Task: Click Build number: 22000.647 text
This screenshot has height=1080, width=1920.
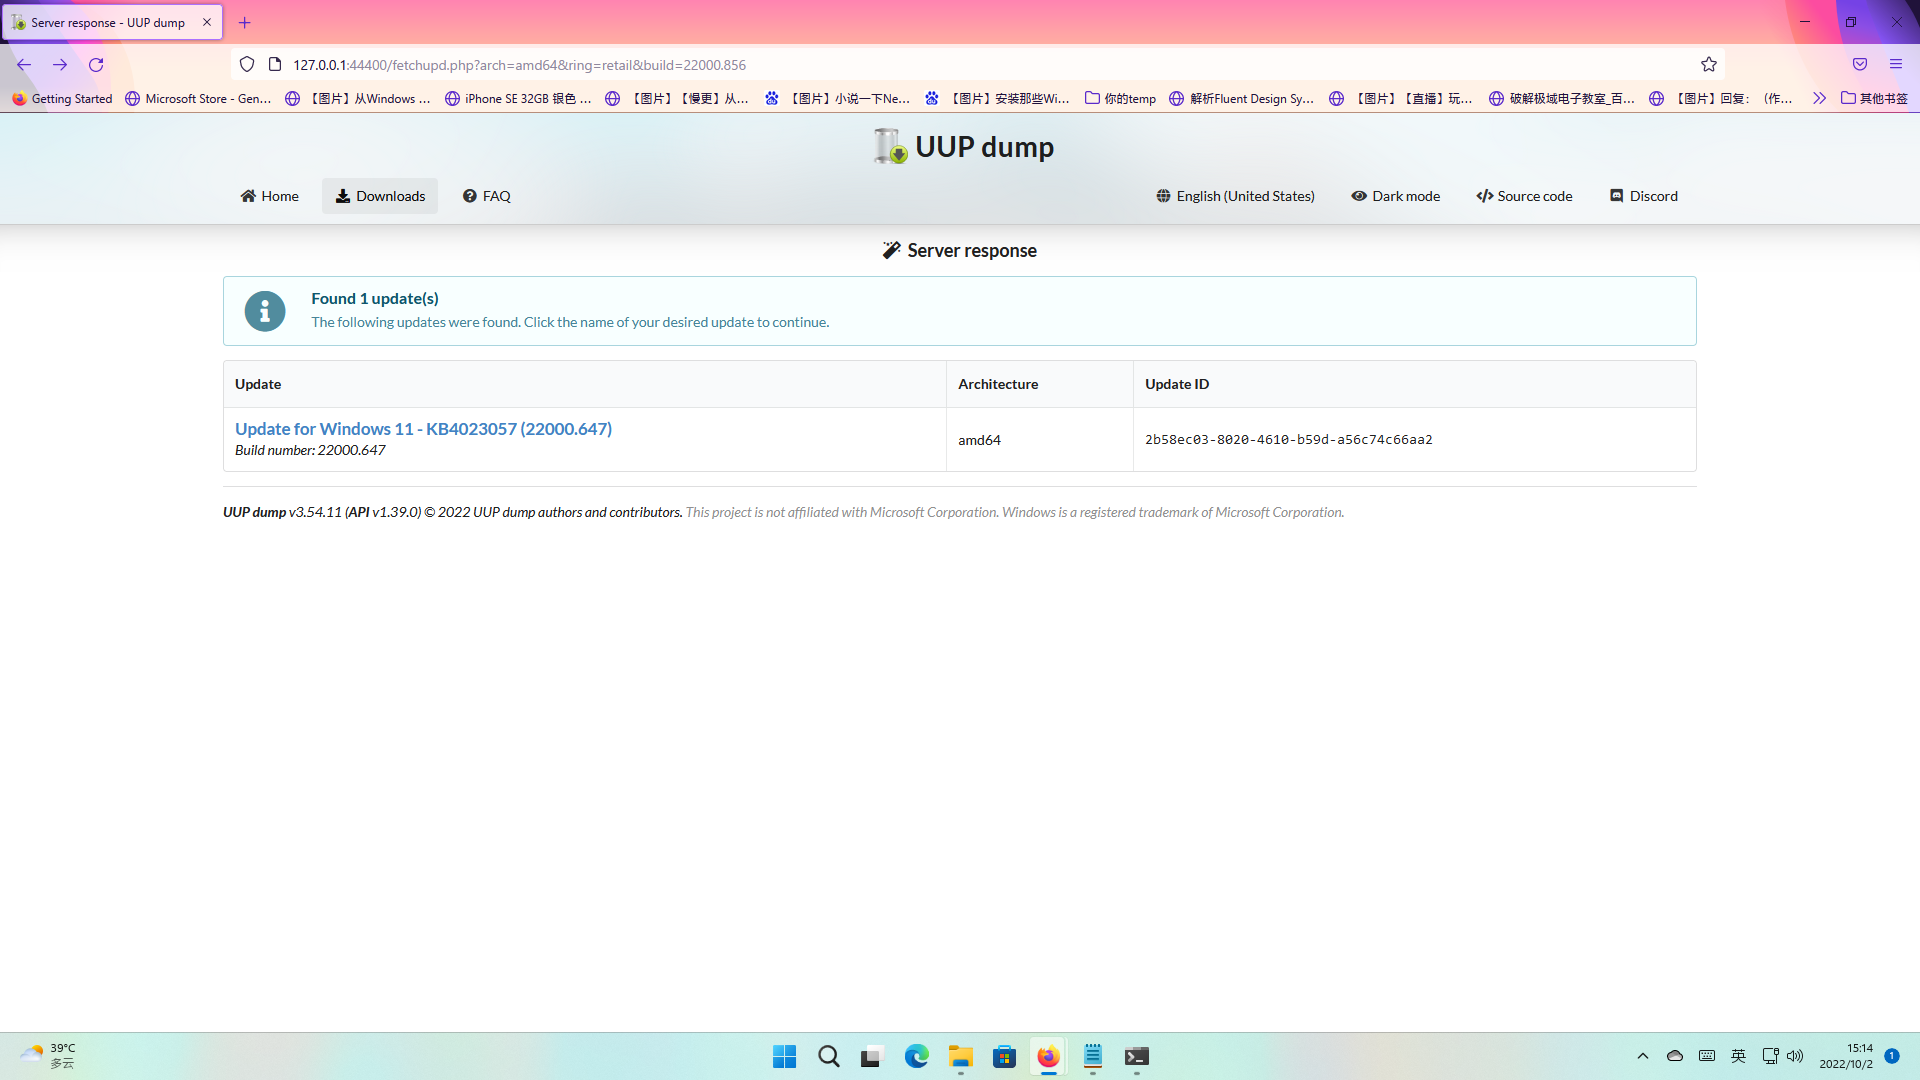Action: point(310,451)
